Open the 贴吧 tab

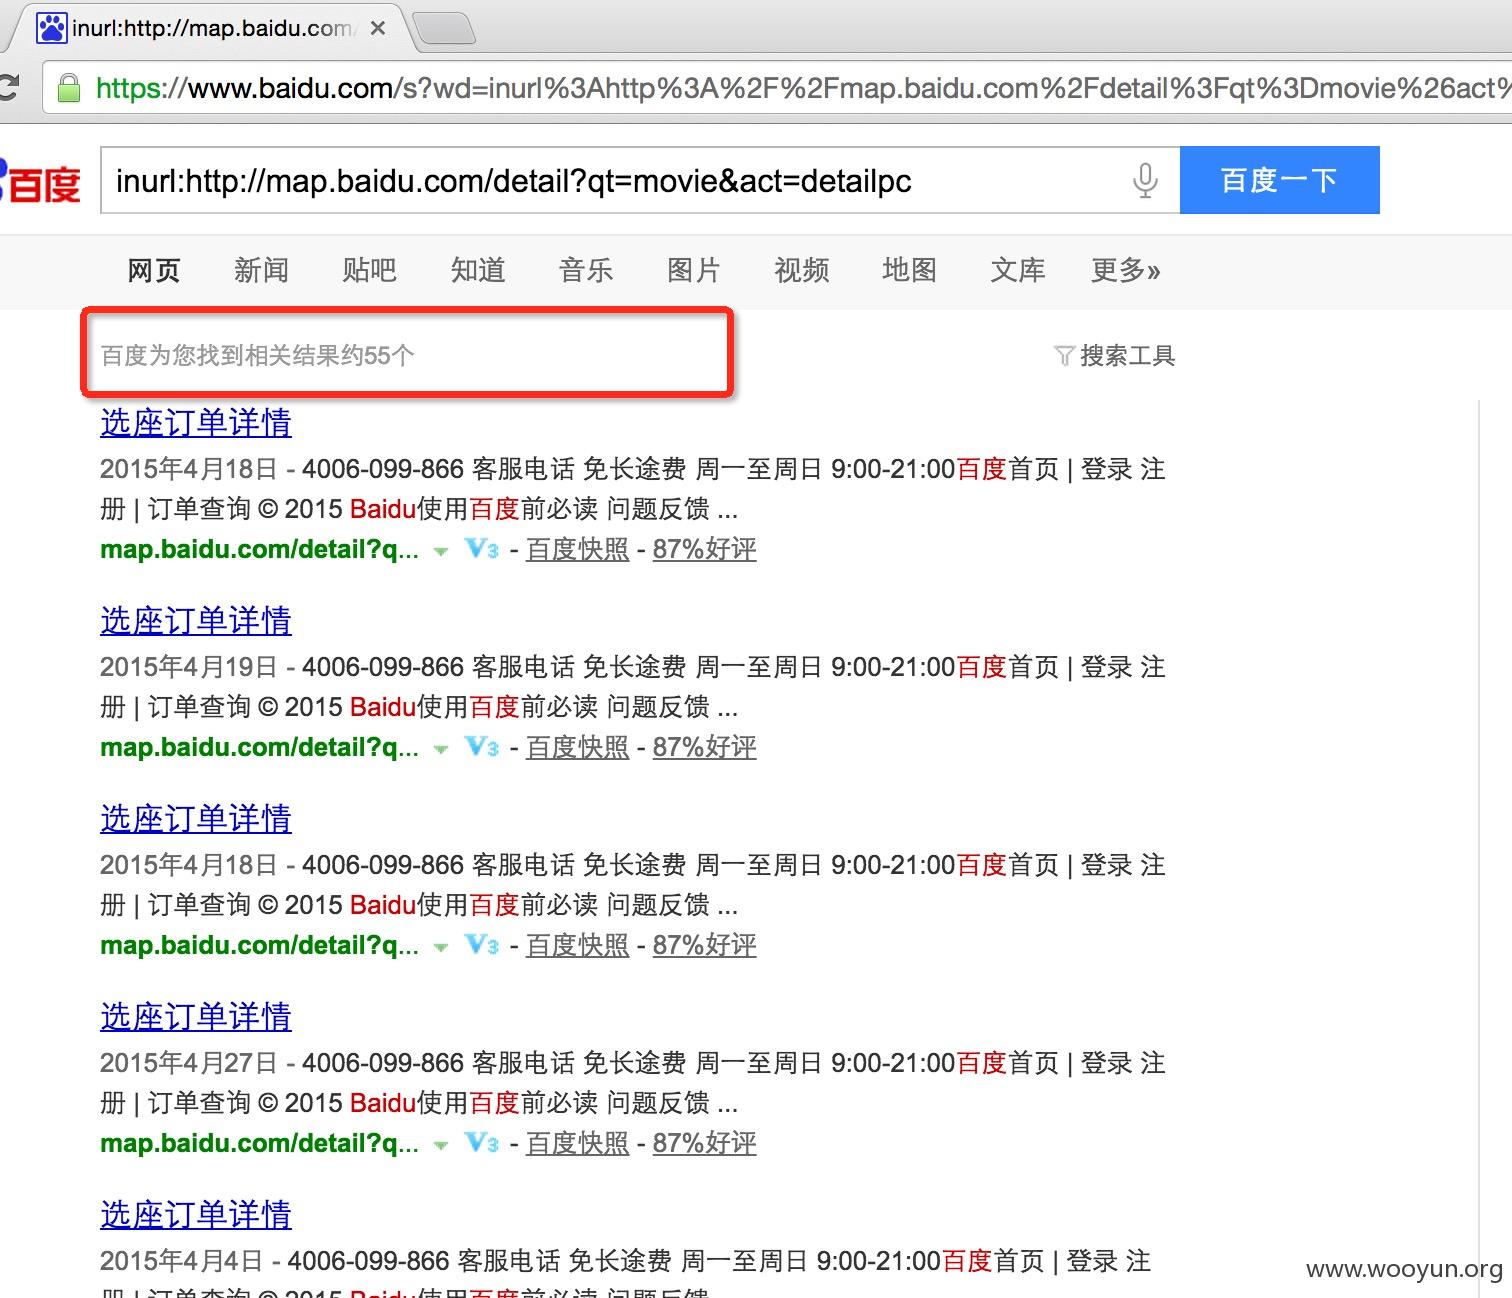[369, 270]
